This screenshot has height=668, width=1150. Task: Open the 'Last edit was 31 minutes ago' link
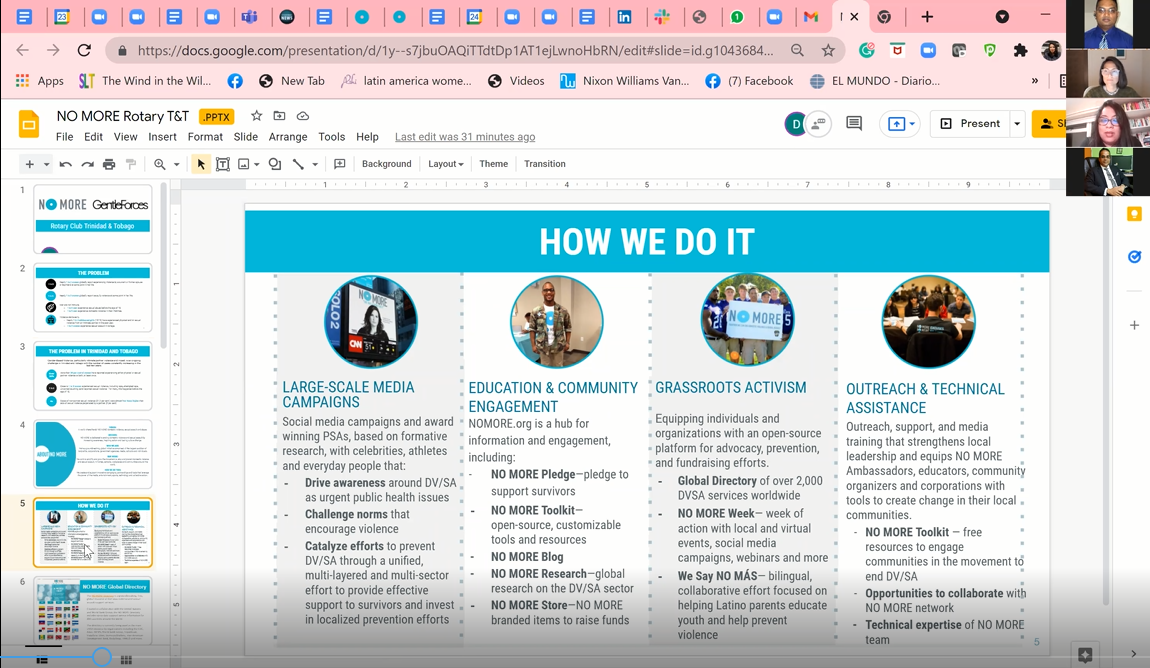(464, 137)
